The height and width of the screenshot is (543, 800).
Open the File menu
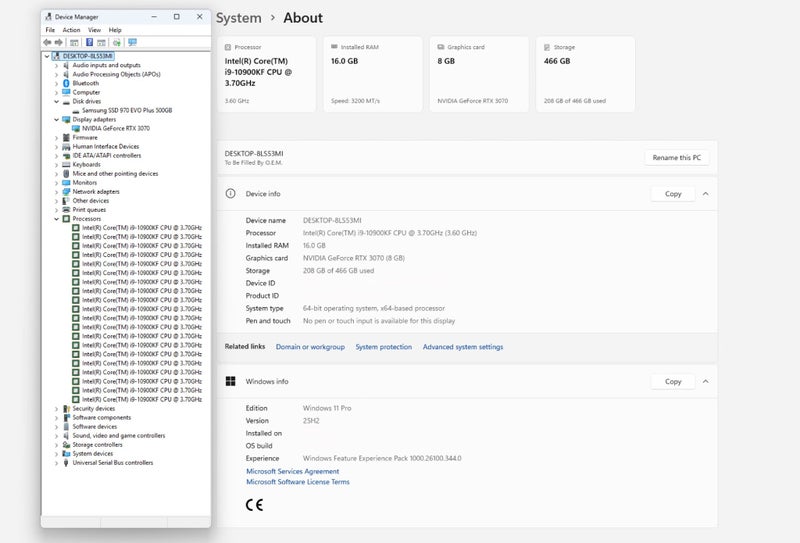pyautogui.click(x=50, y=30)
